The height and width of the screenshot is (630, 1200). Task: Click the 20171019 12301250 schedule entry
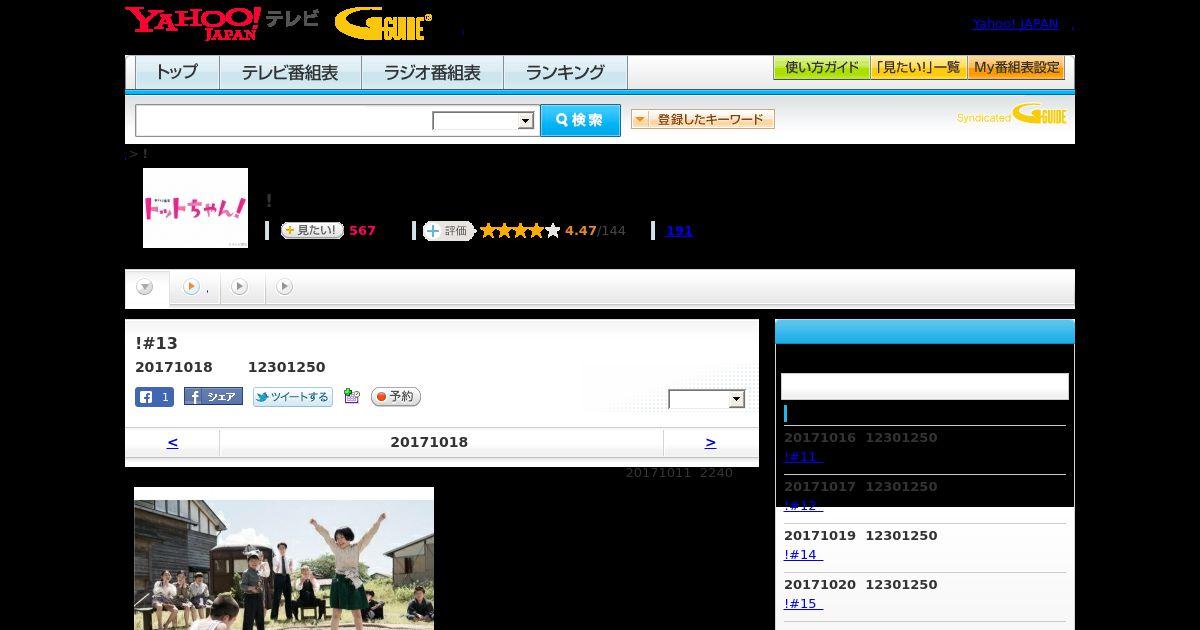pos(861,536)
